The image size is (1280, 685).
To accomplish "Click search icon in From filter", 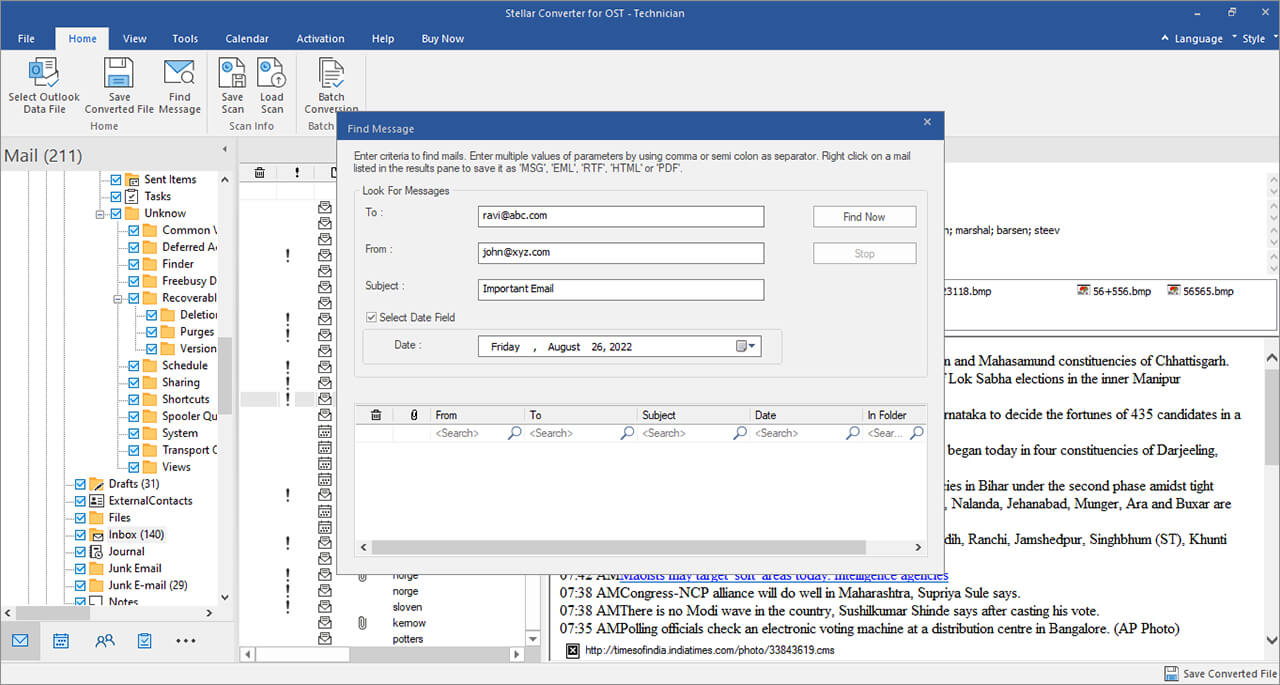I will 514,433.
